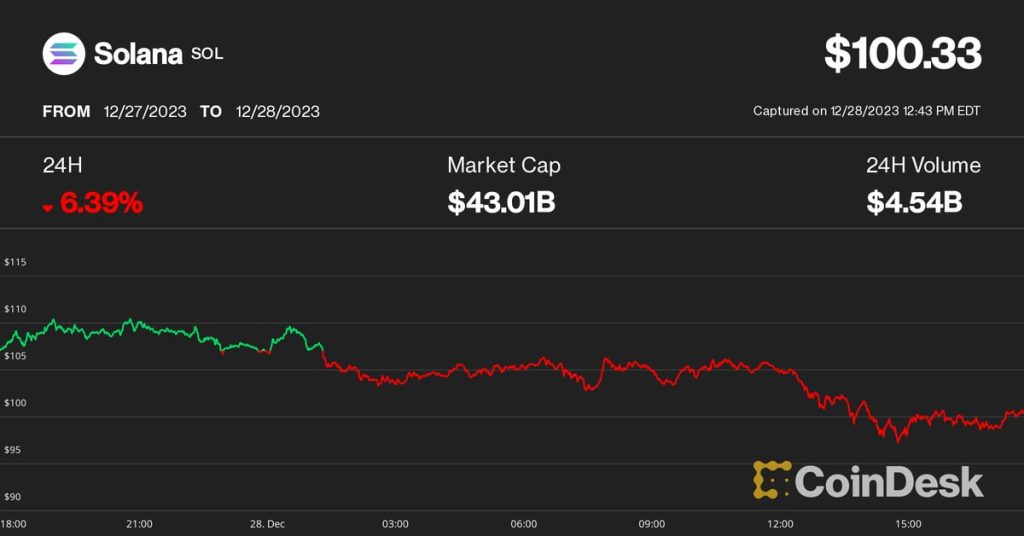
Task: Select the FROM date 12/27/2023
Action: (x=145, y=111)
